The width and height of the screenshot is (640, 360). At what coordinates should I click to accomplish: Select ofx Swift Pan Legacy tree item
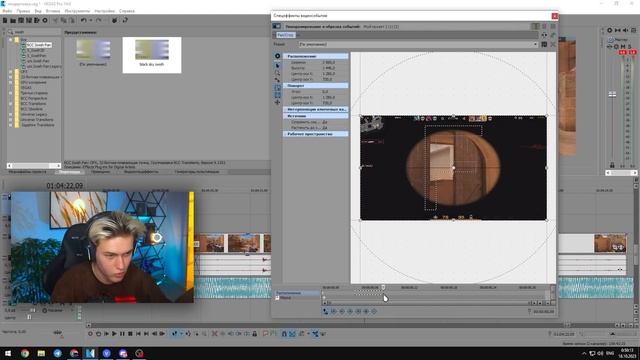(44, 66)
